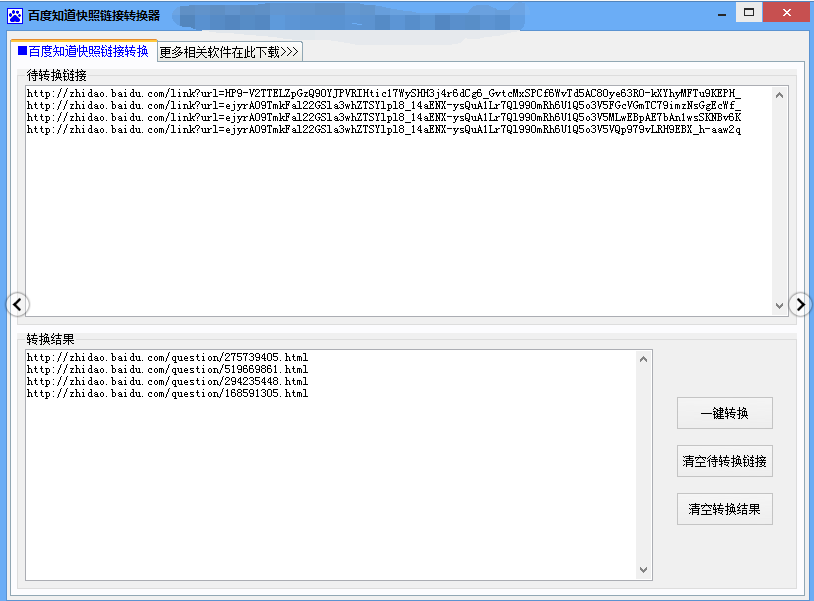
Task: Click down arrow of 转换结果 scrollbar
Action: [x=643, y=570]
